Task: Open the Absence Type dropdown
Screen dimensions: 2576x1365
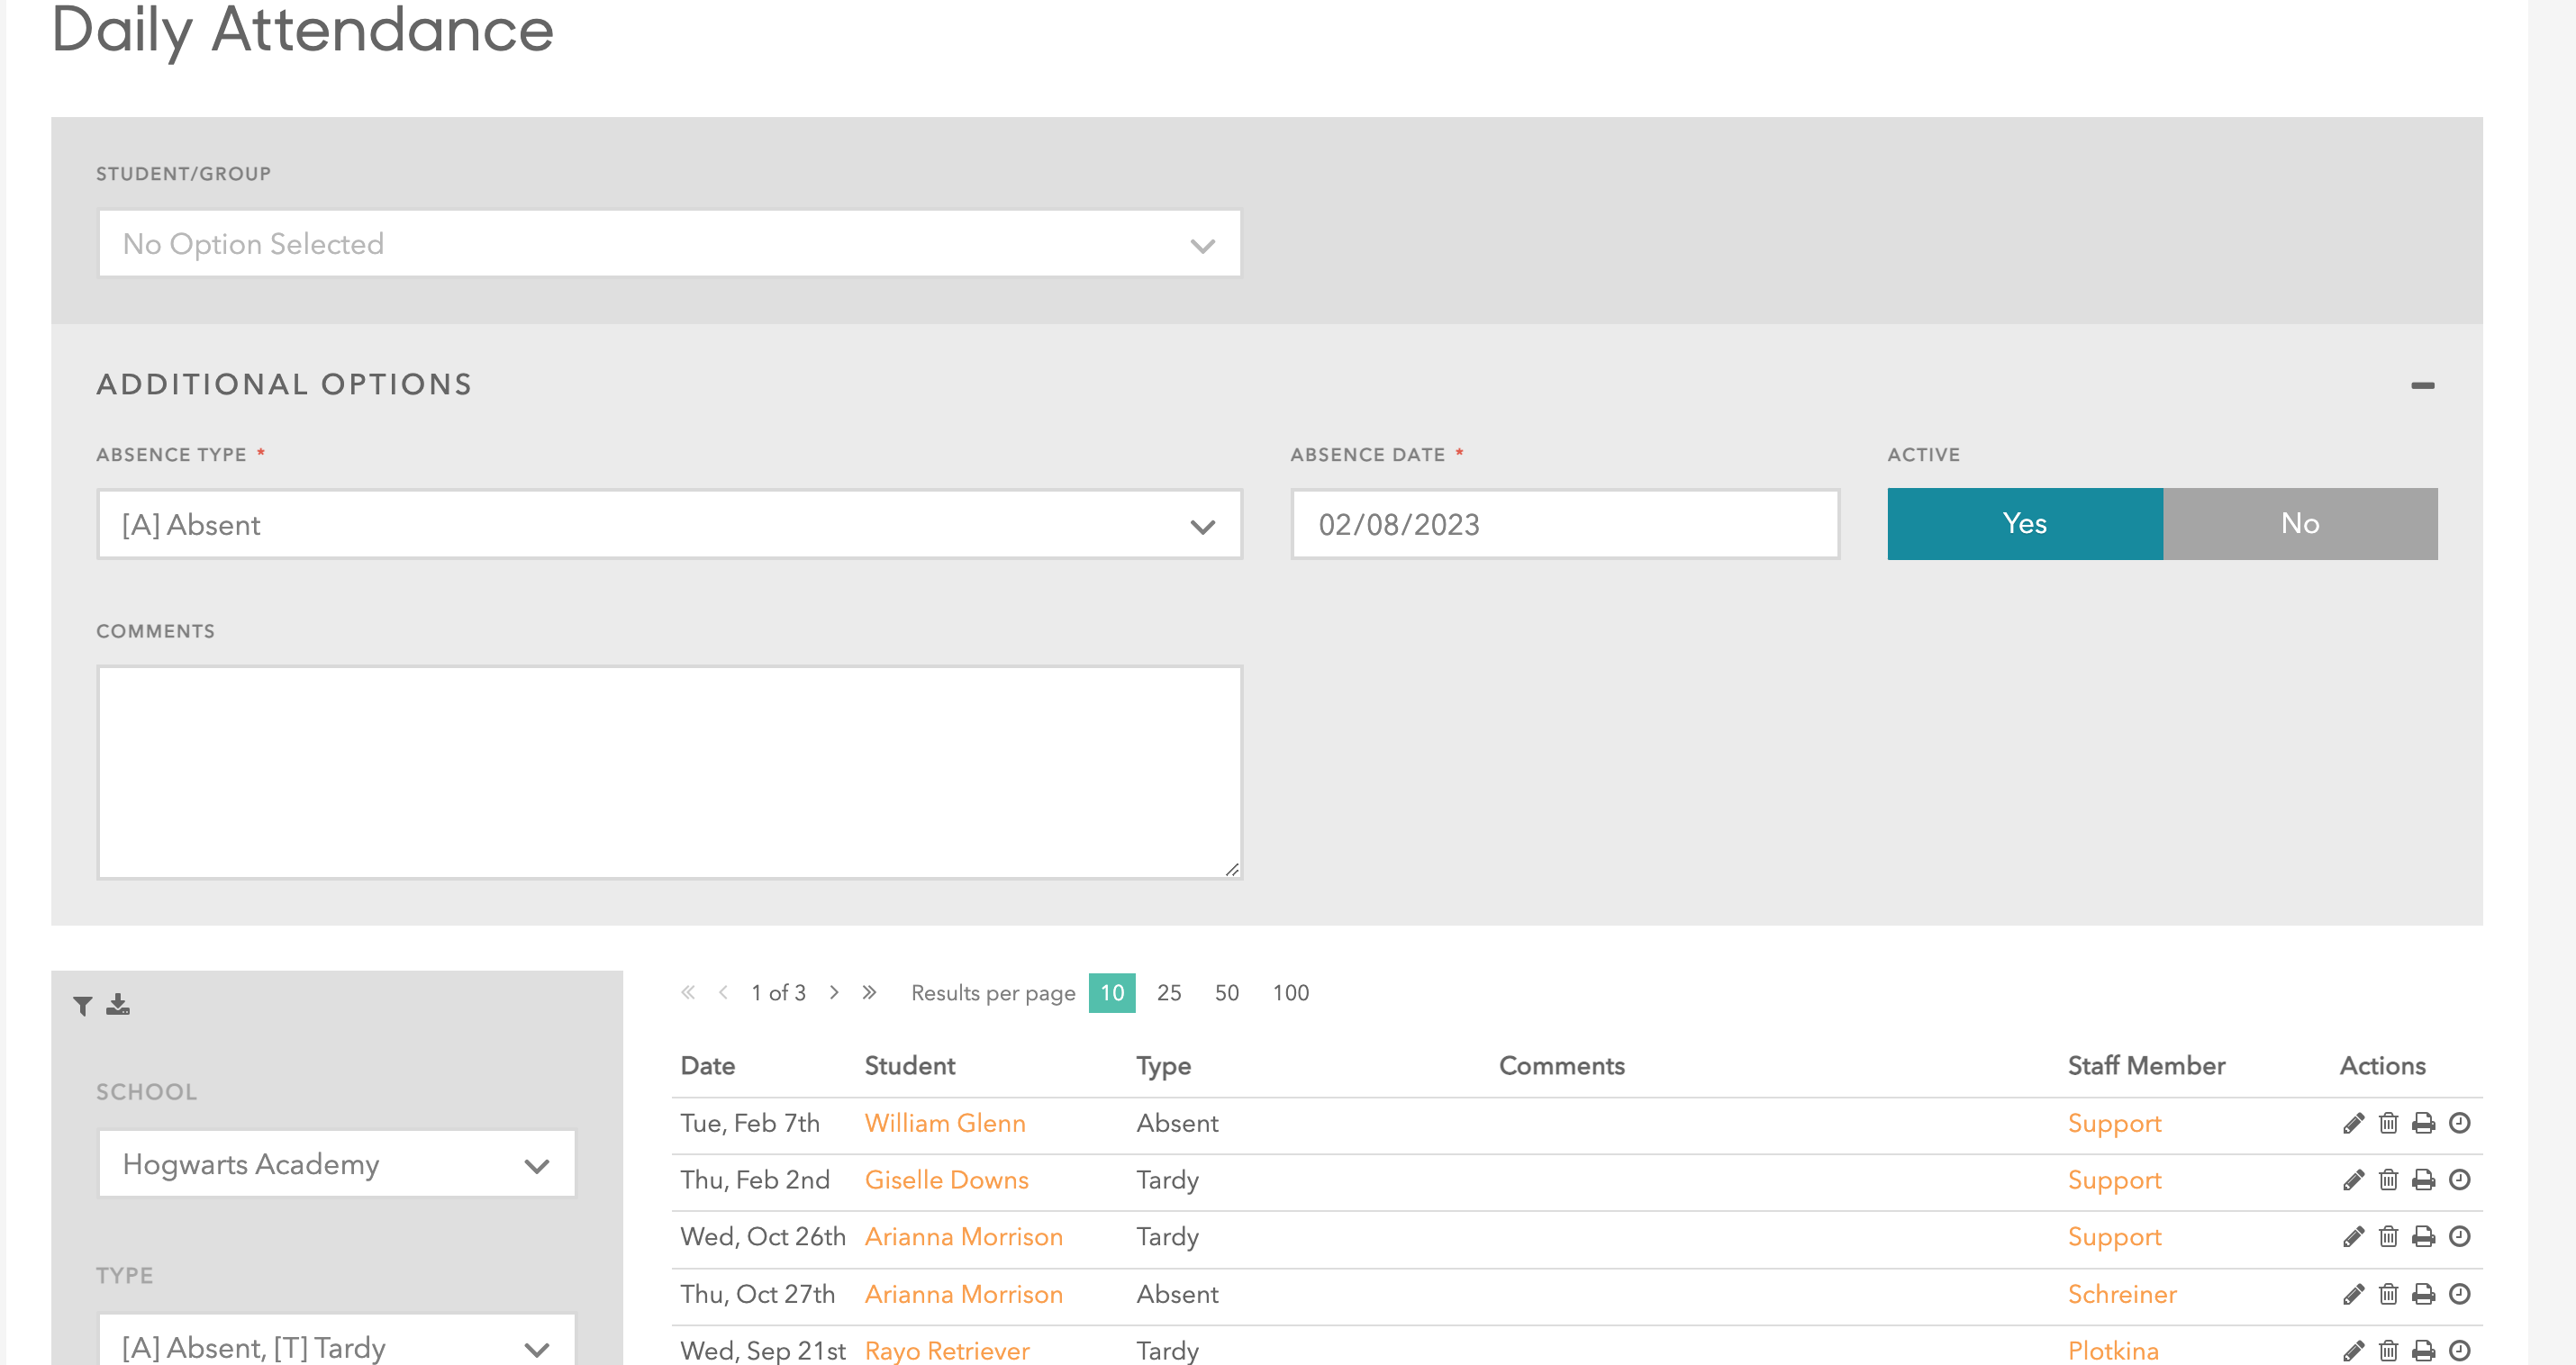Action: [669, 524]
